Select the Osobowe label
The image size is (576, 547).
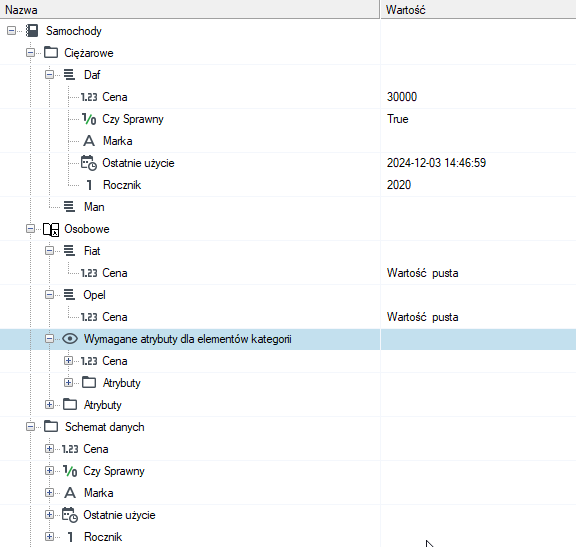pos(87,229)
